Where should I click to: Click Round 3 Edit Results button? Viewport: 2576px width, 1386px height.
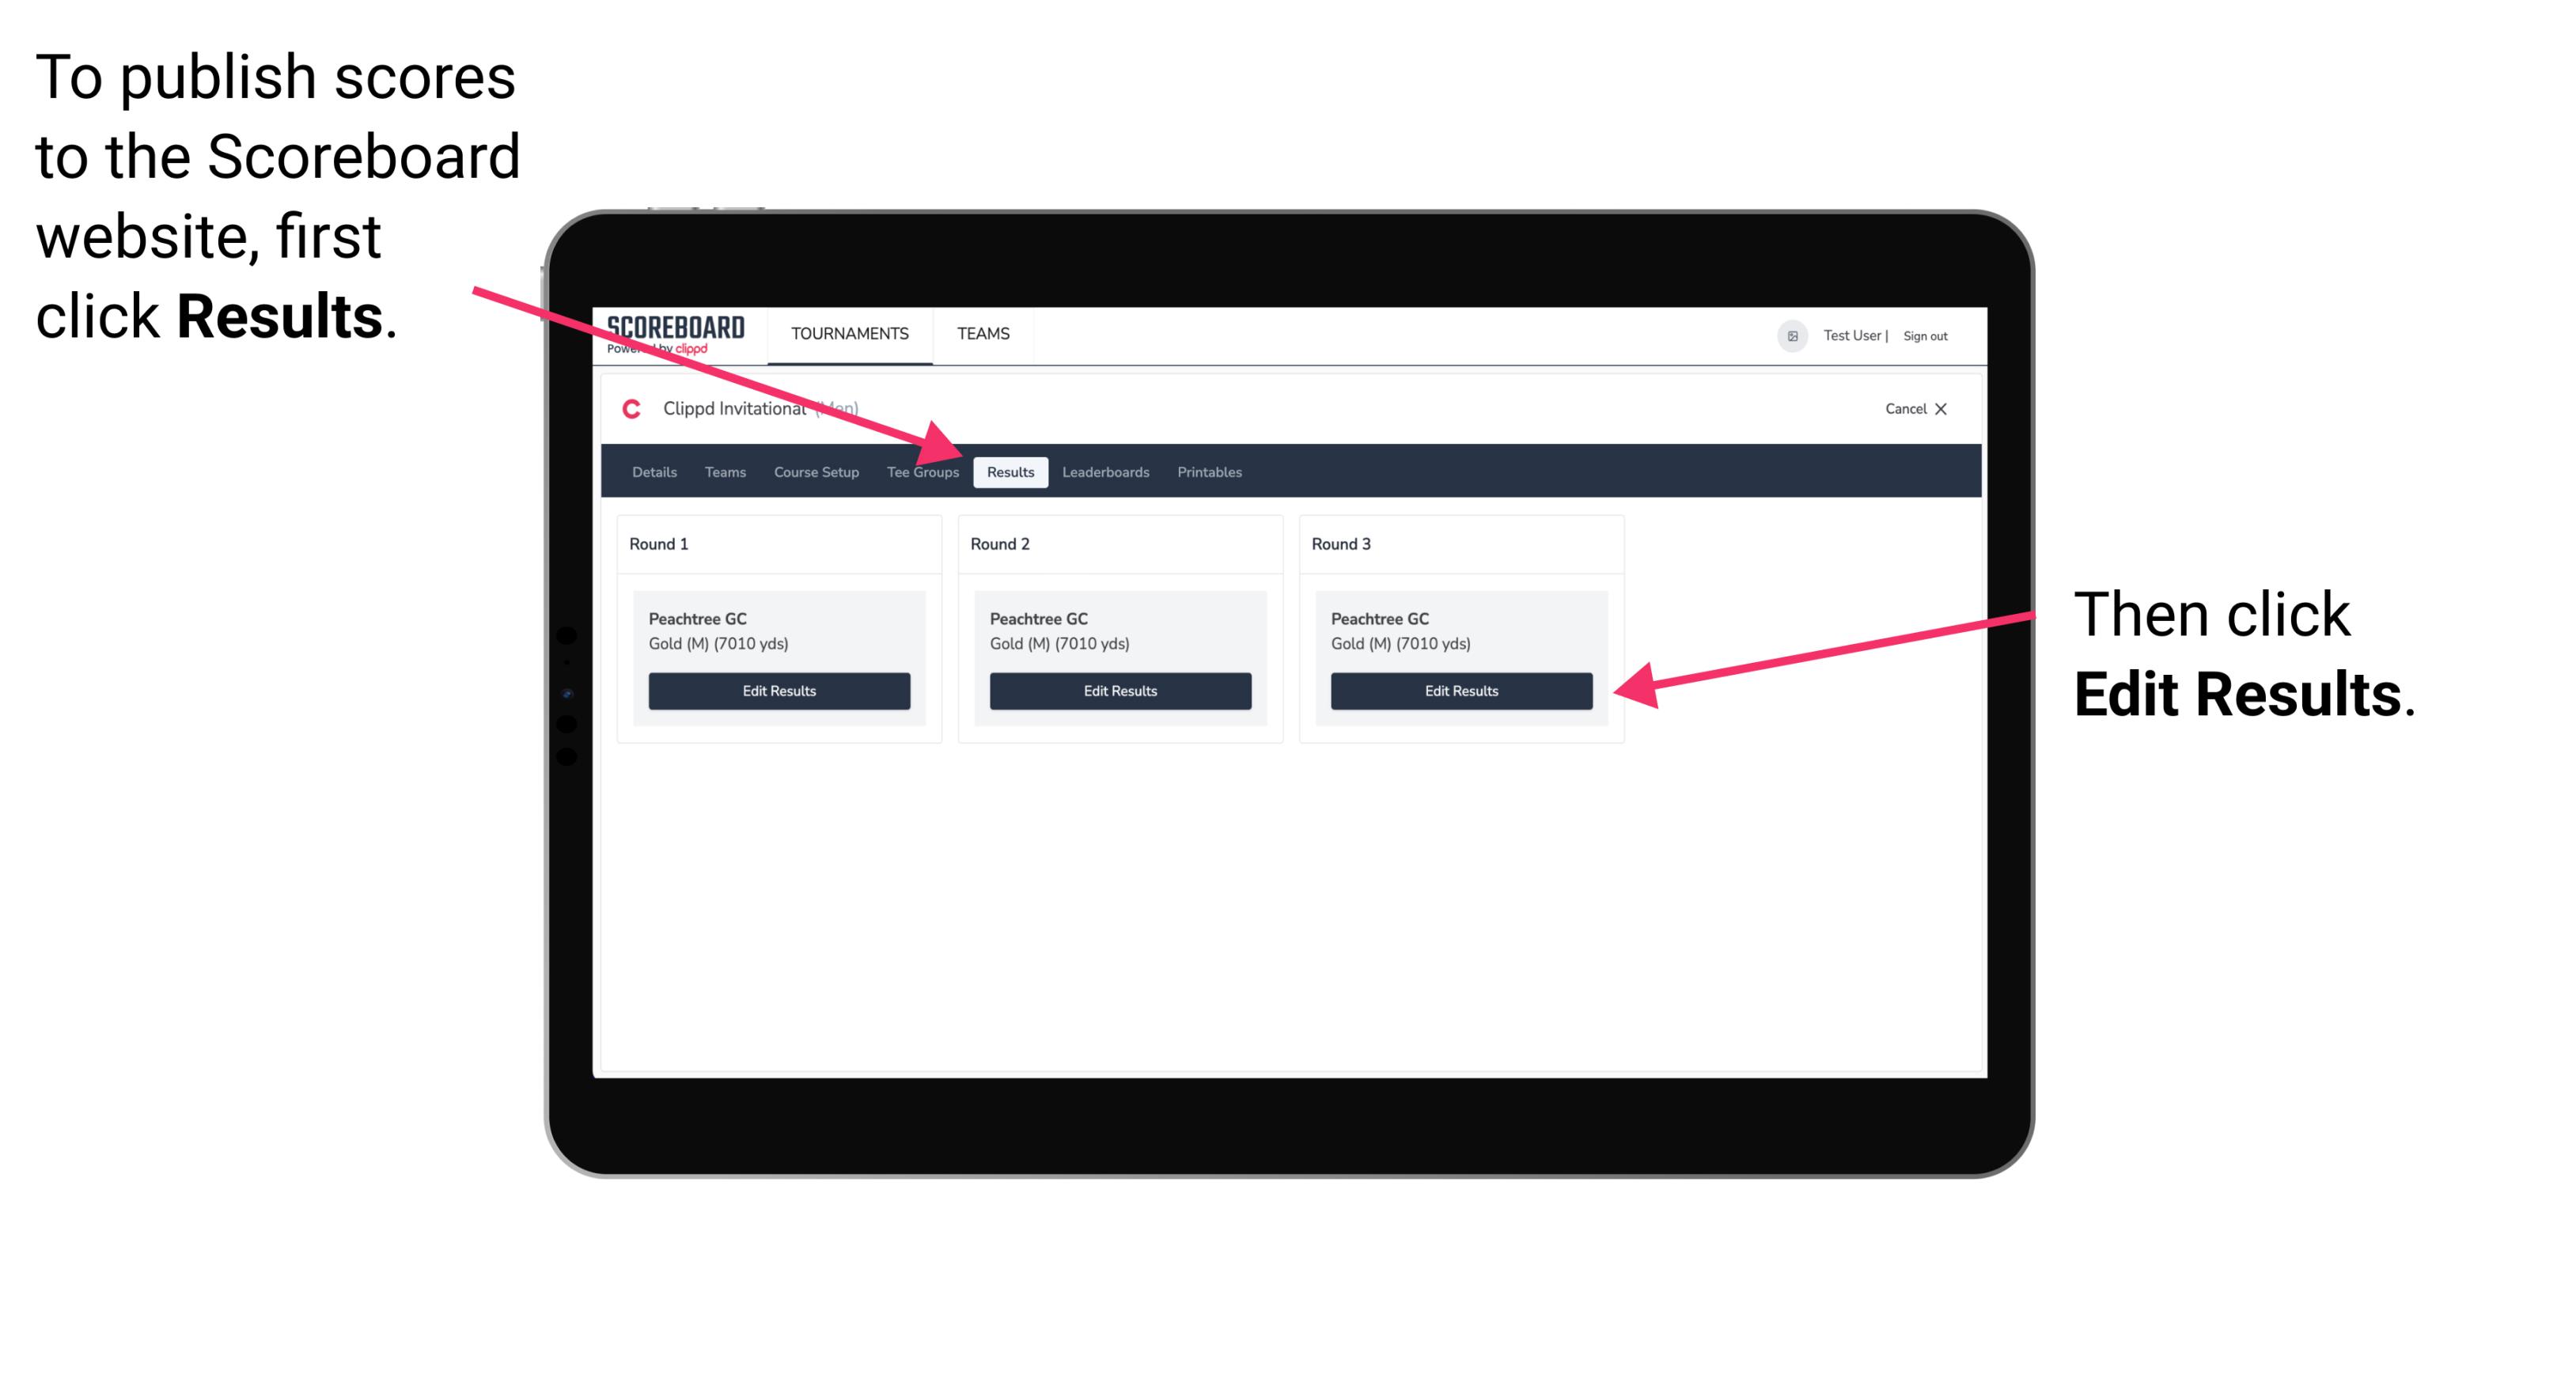[x=1461, y=690]
